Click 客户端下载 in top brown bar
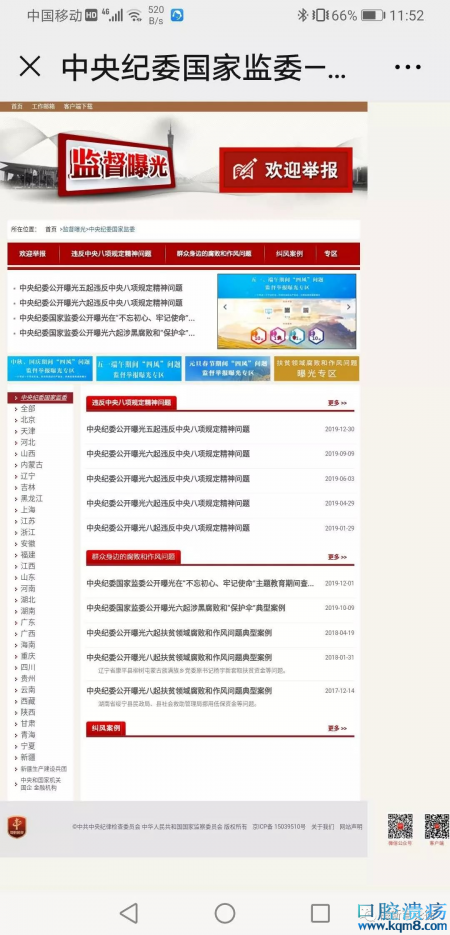450x935 pixels. (x=78, y=107)
